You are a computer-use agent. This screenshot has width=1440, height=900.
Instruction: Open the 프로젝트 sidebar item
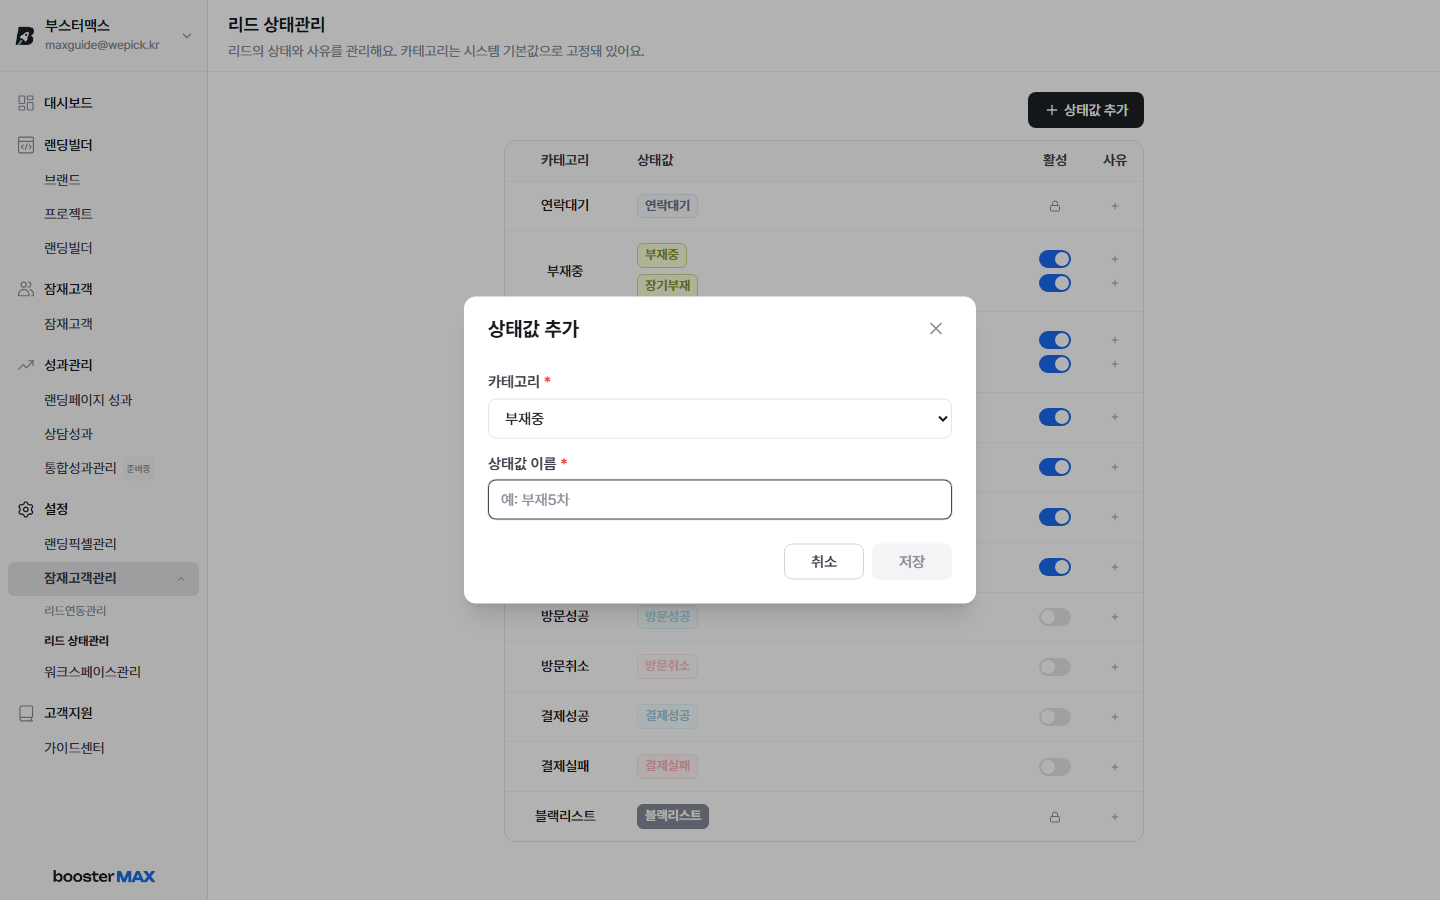[68, 214]
